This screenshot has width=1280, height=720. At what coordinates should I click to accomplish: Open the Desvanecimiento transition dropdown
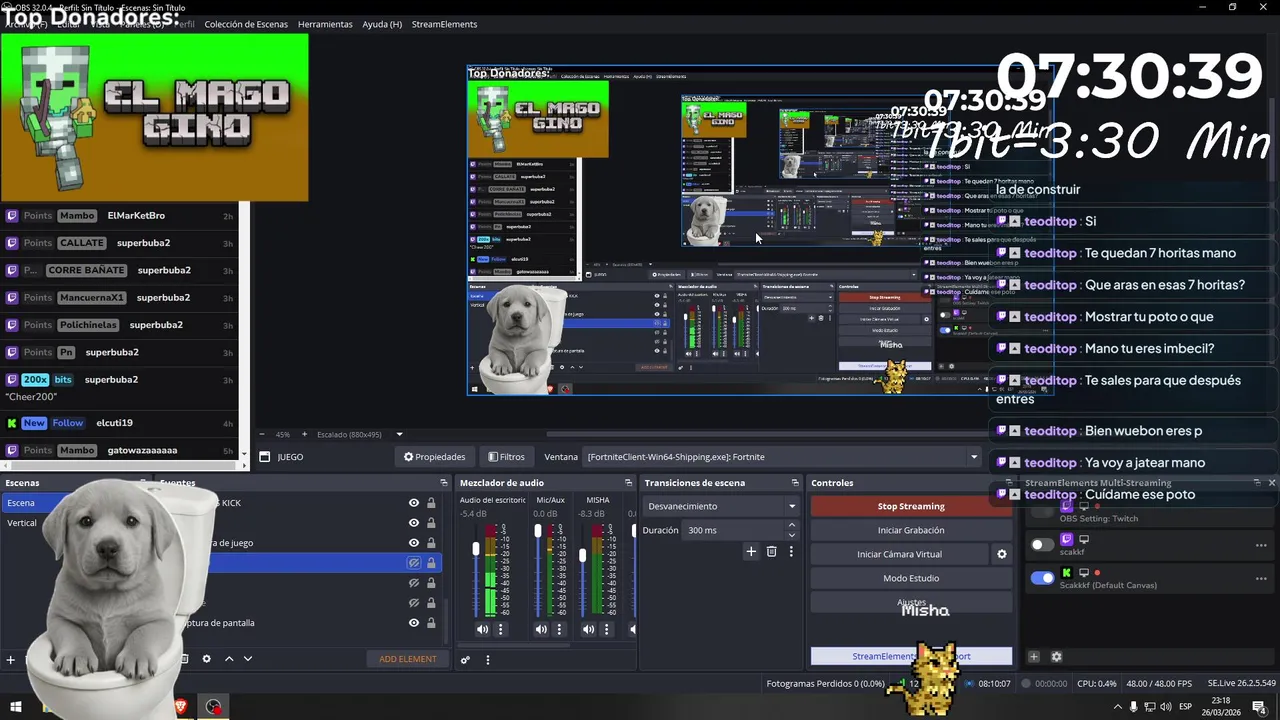pos(721,506)
